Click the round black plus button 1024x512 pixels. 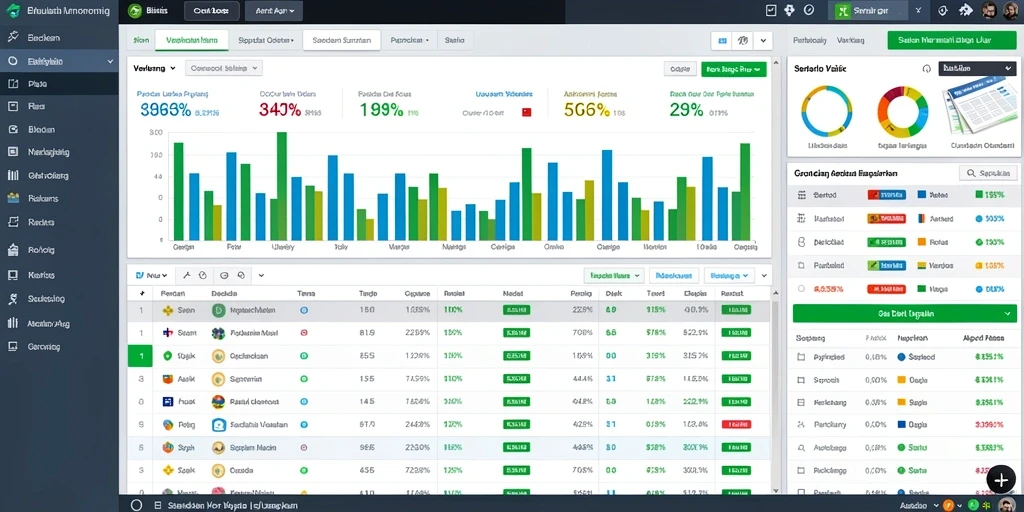1000,479
